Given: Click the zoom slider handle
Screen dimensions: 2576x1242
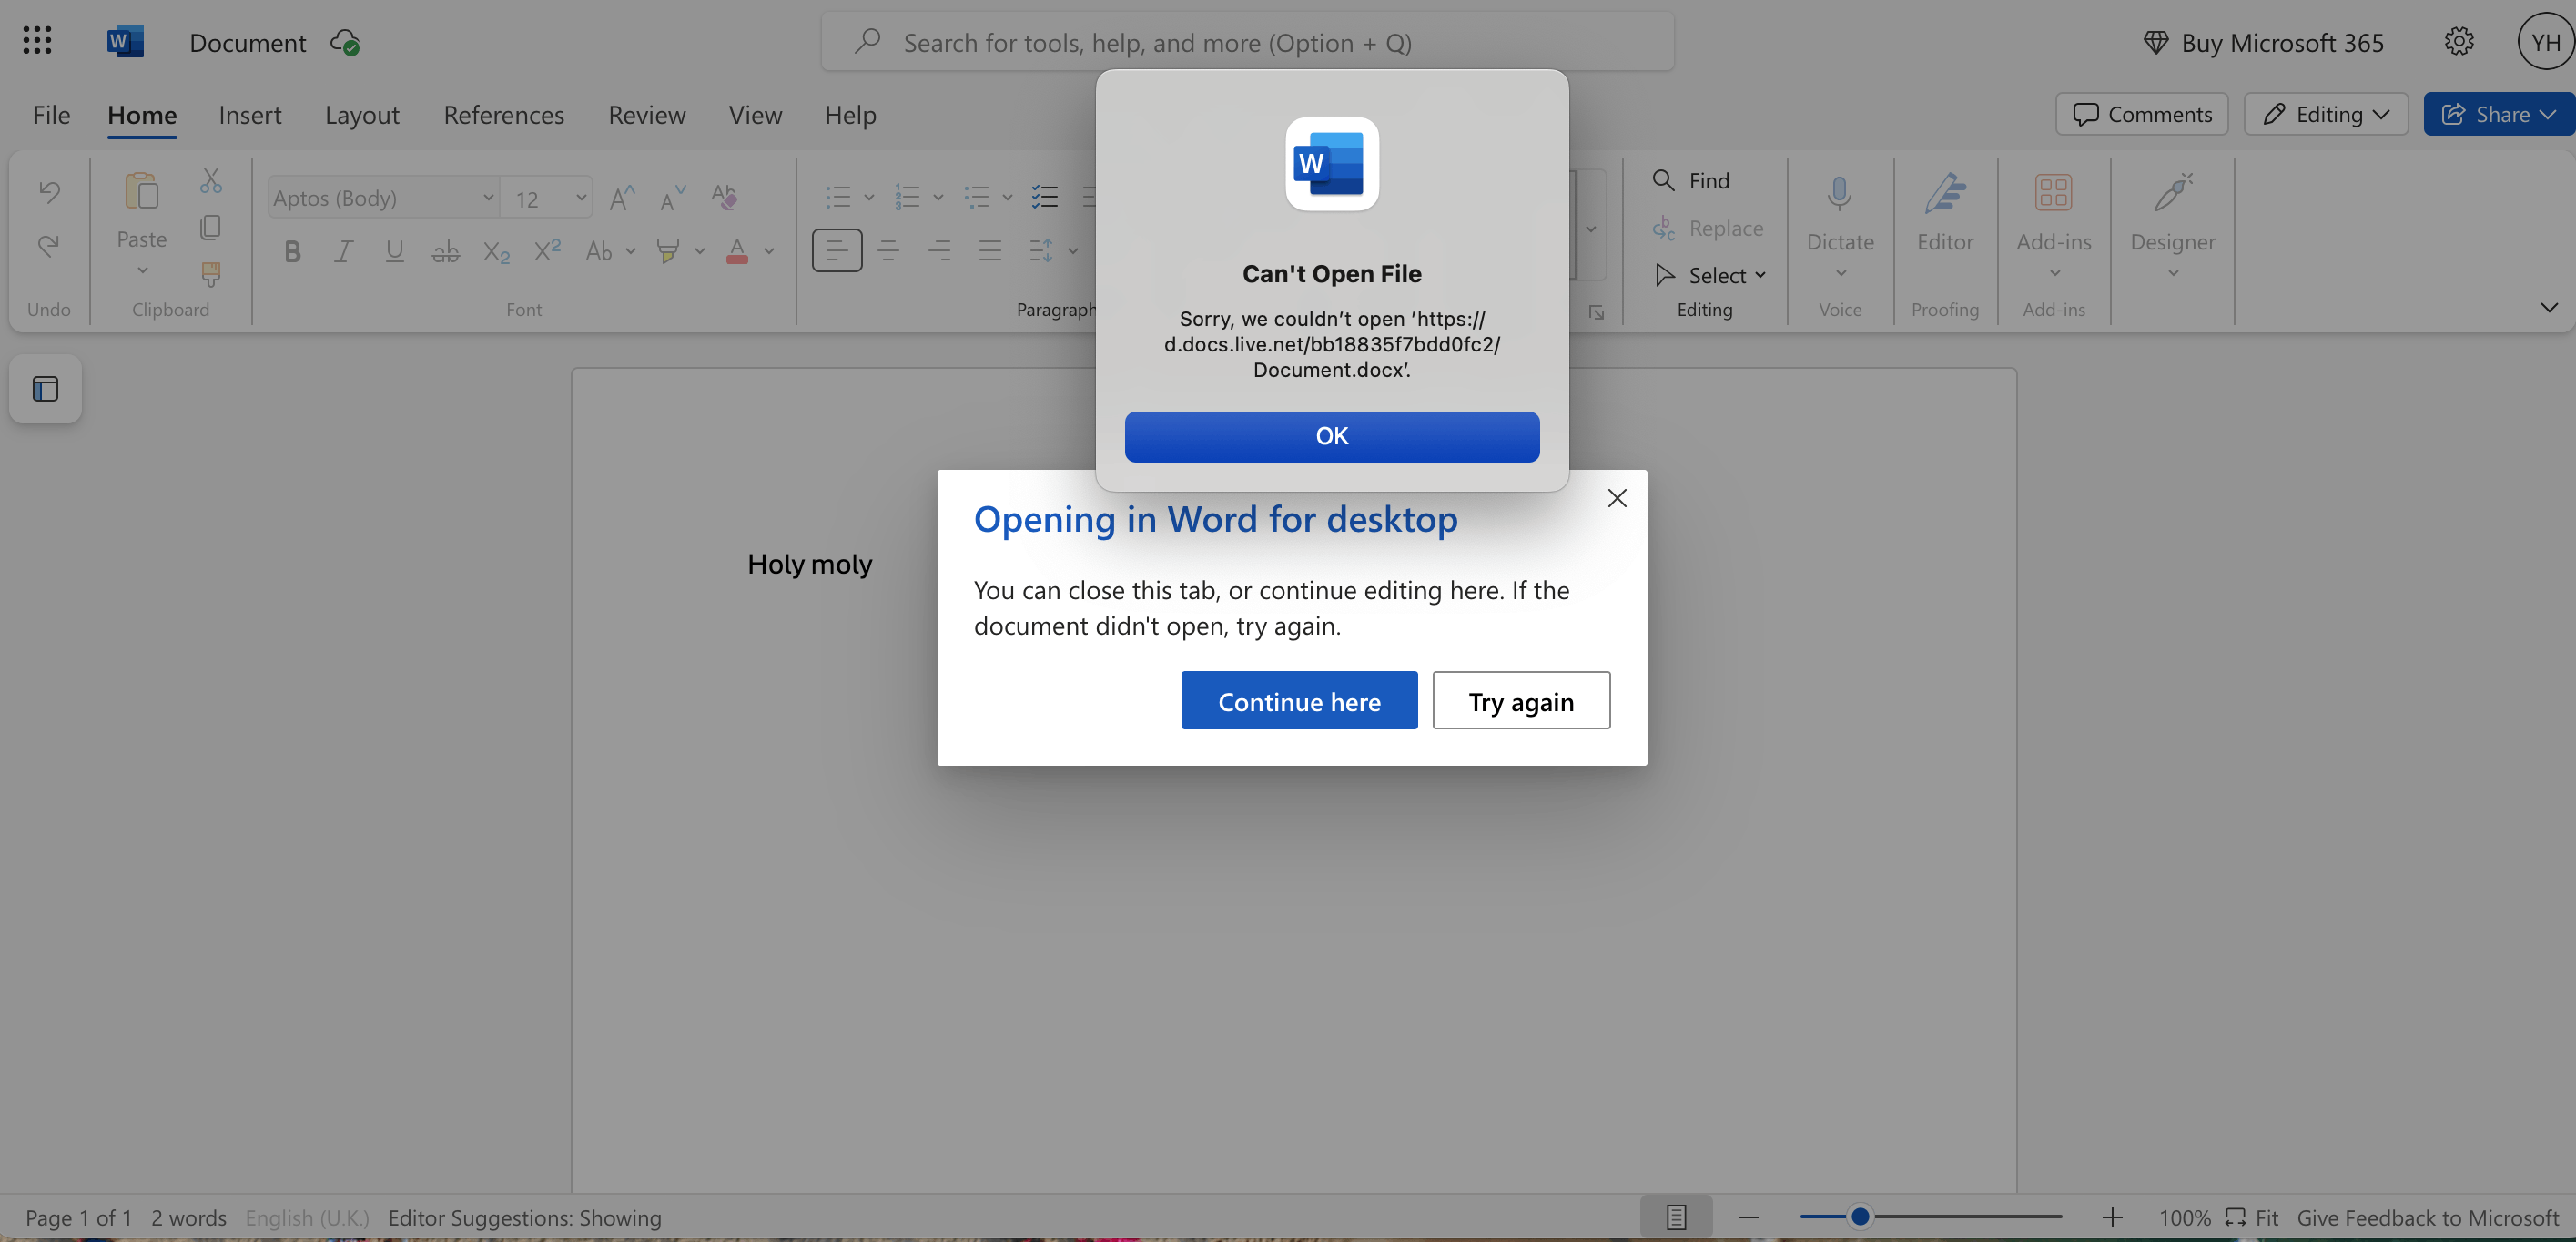Looking at the screenshot, I should point(1859,1217).
